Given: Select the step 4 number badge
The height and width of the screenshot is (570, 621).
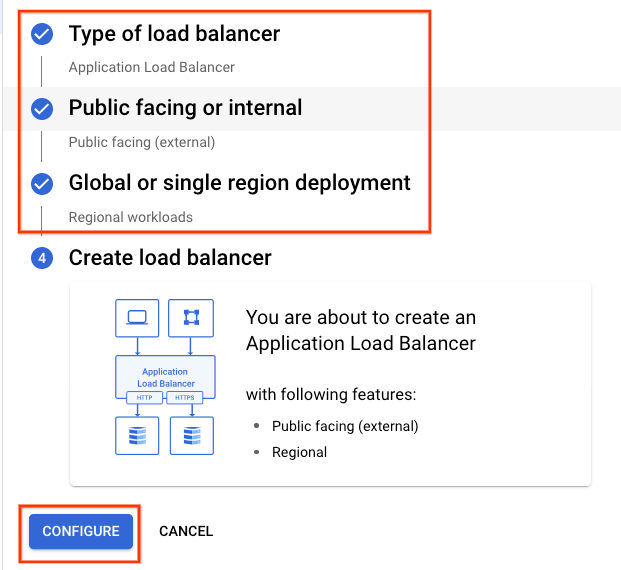Looking at the screenshot, I should pyautogui.click(x=42, y=259).
